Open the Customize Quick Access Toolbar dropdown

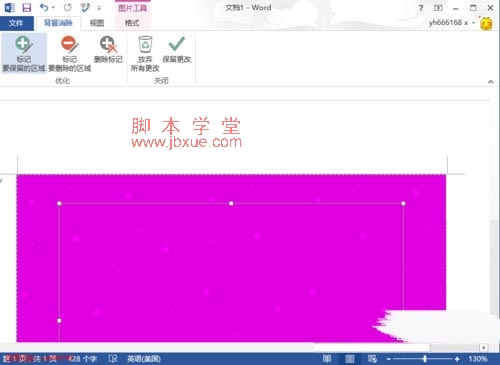(x=99, y=8)
